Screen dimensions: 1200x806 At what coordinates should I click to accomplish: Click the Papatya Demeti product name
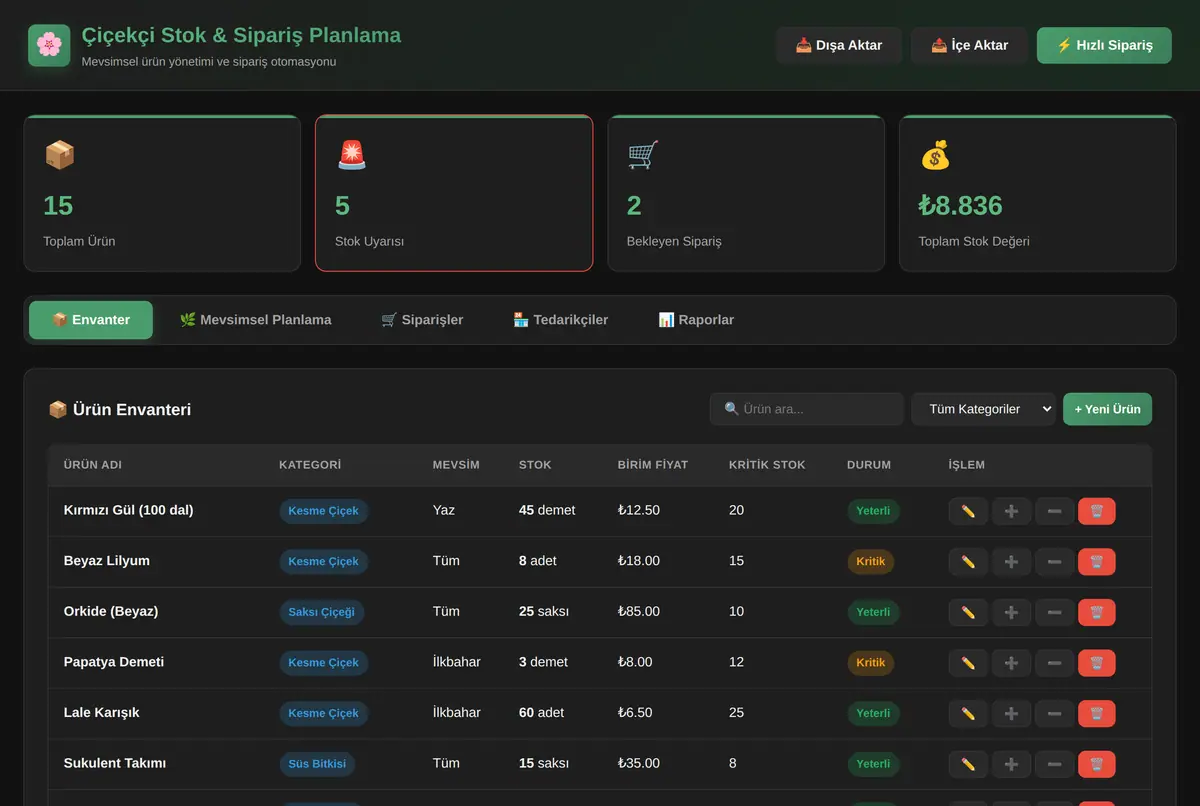click(114, 662)
